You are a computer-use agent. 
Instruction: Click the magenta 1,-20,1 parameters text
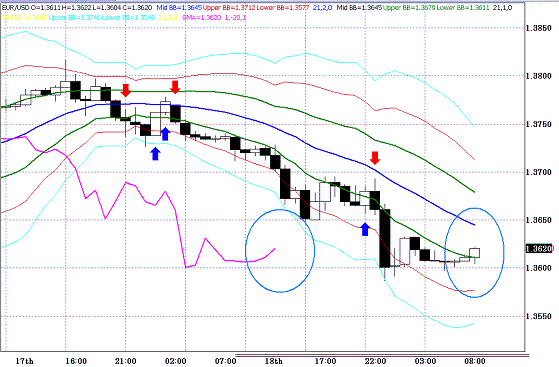(x=236, y=17)
